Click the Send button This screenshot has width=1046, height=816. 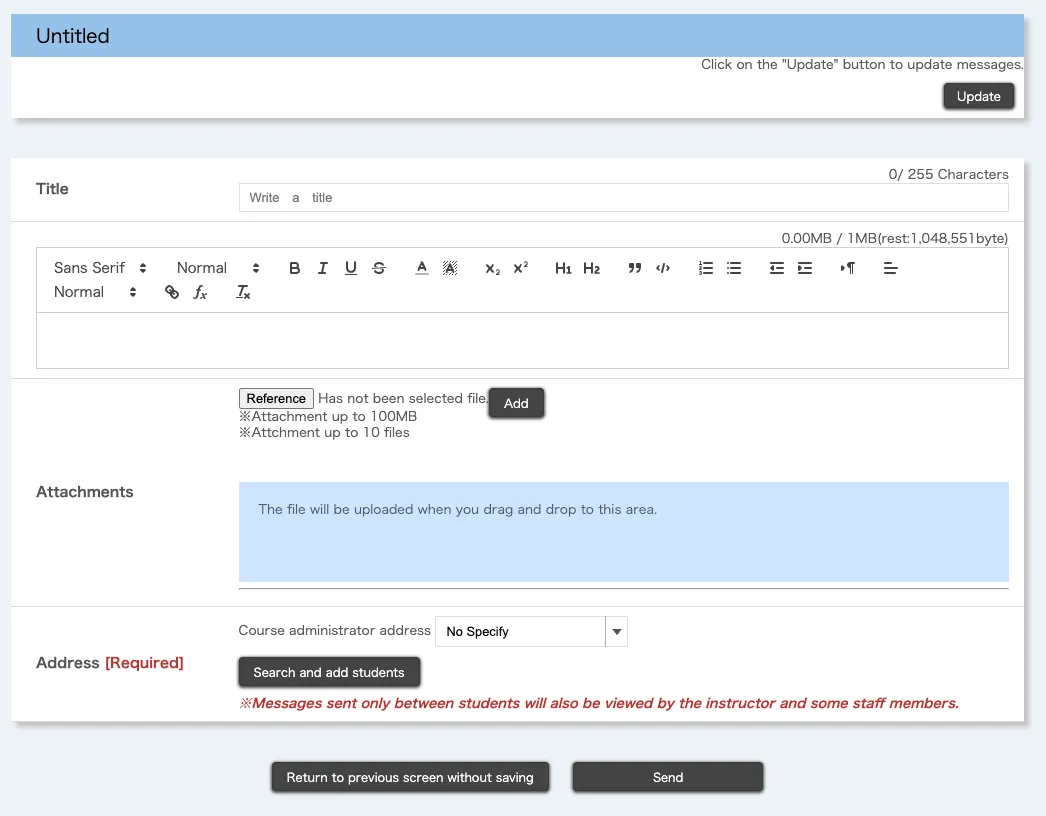(667, 777)
